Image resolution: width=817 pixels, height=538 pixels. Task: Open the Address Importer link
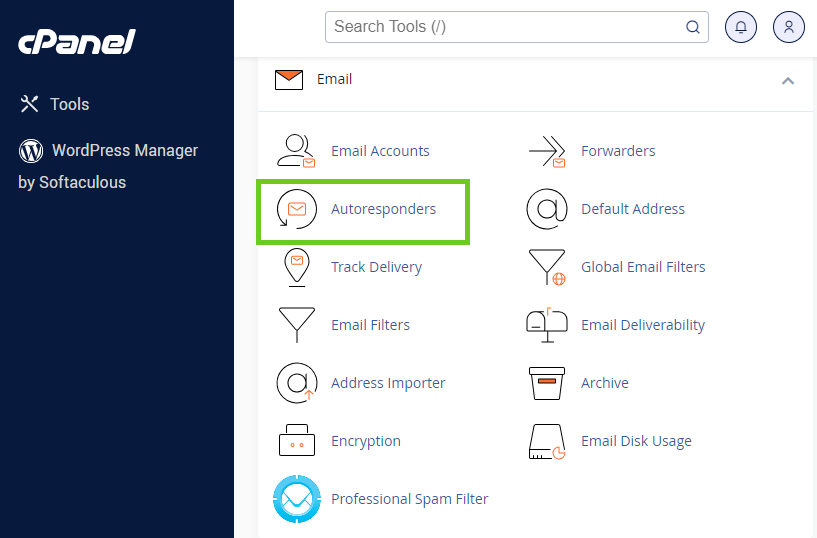(388, 383)
